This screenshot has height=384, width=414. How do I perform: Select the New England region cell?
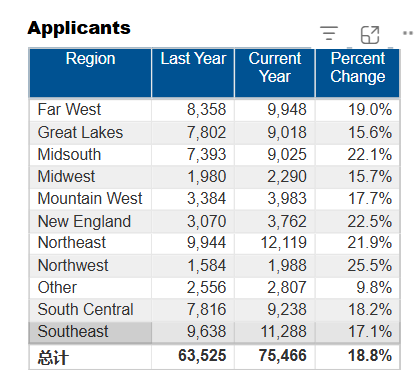(x=90, y=221)
